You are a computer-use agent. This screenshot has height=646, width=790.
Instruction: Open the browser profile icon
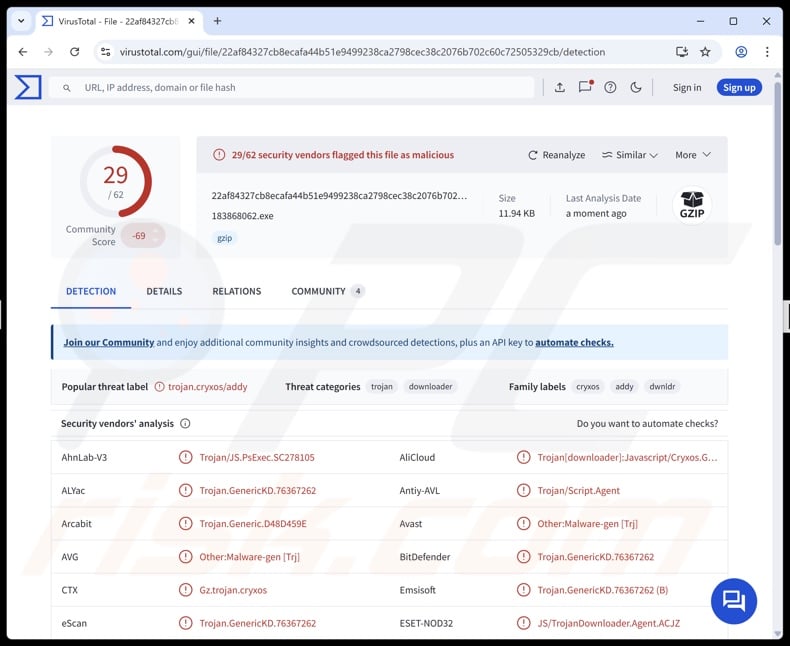click(x=741, y=51)
